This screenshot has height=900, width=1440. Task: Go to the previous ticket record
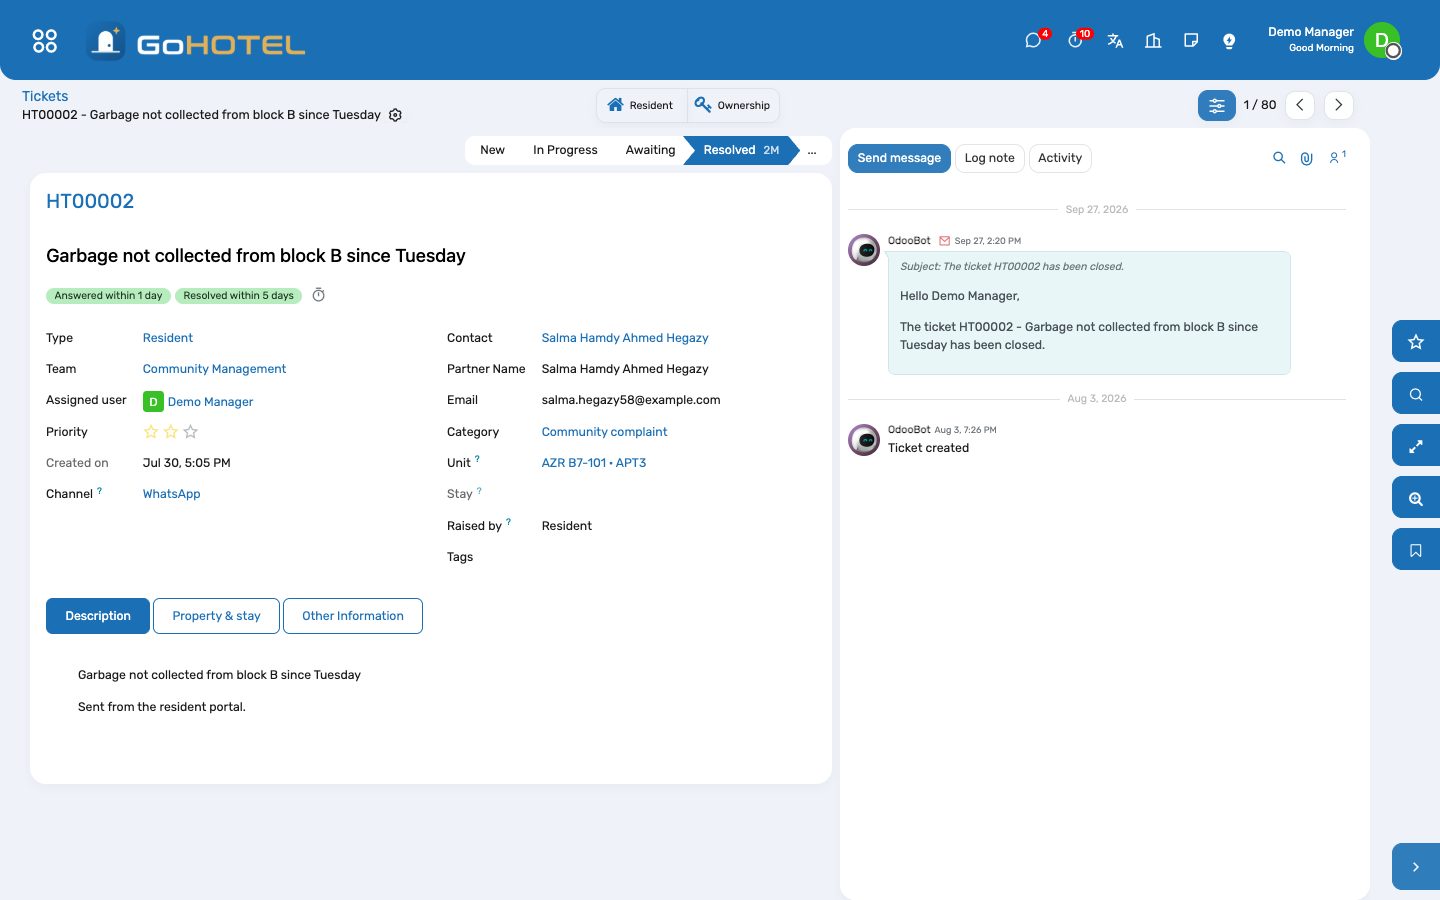pyautogui.click(x=1300, y=105)
